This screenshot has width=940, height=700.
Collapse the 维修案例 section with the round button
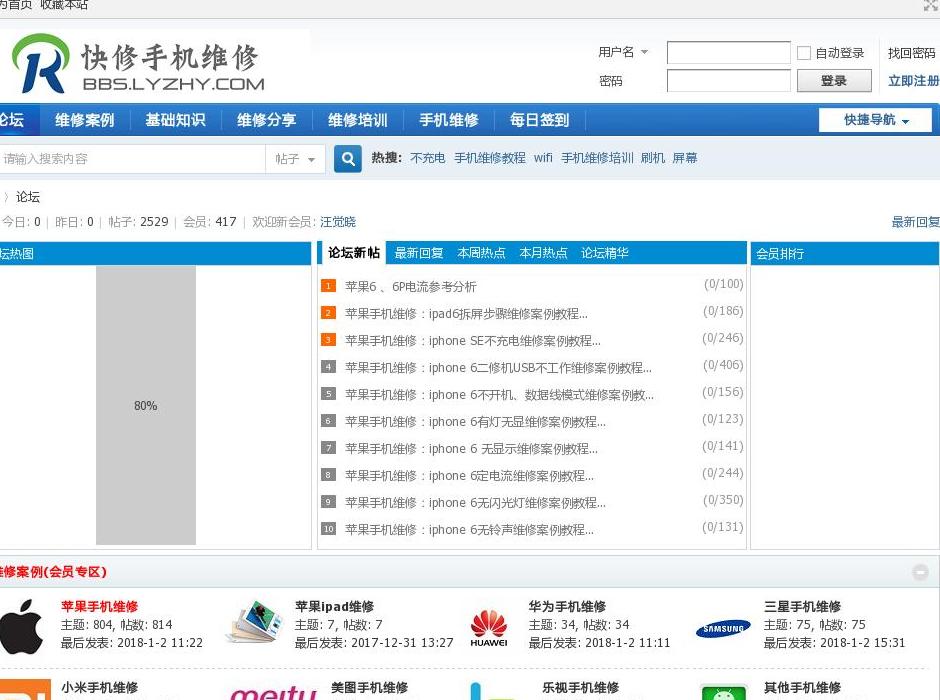pos(920,572)
